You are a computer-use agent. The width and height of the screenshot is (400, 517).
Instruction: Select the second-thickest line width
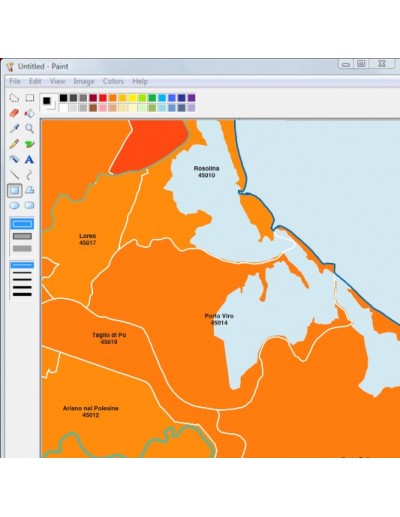click(22, 287)
